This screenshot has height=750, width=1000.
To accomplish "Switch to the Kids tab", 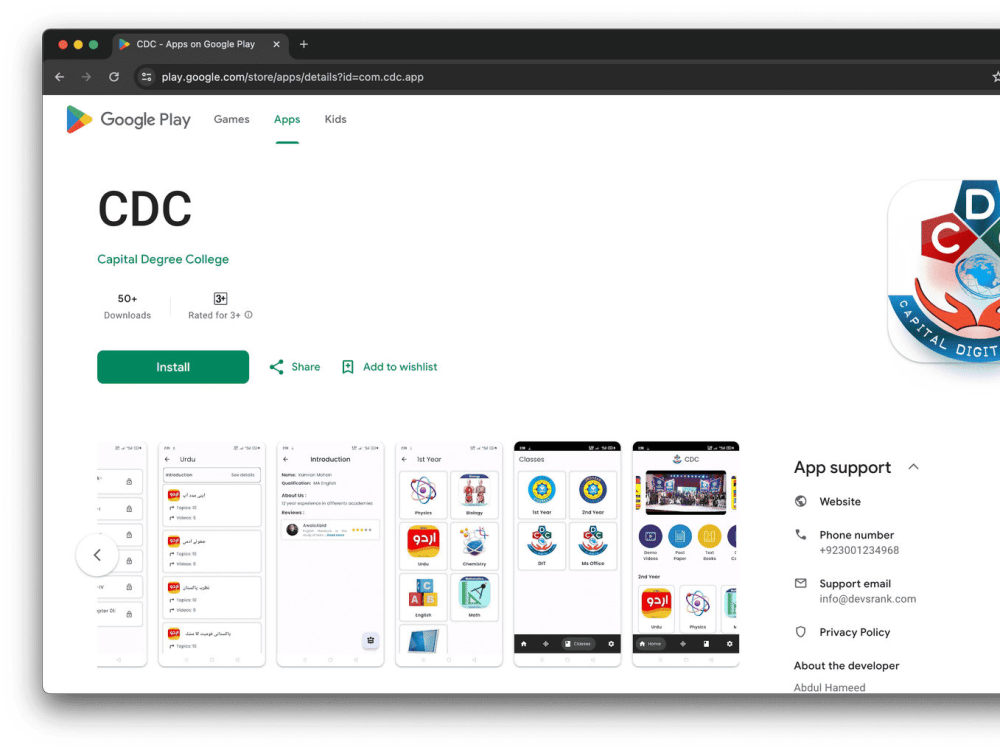I will coord(335,119).
